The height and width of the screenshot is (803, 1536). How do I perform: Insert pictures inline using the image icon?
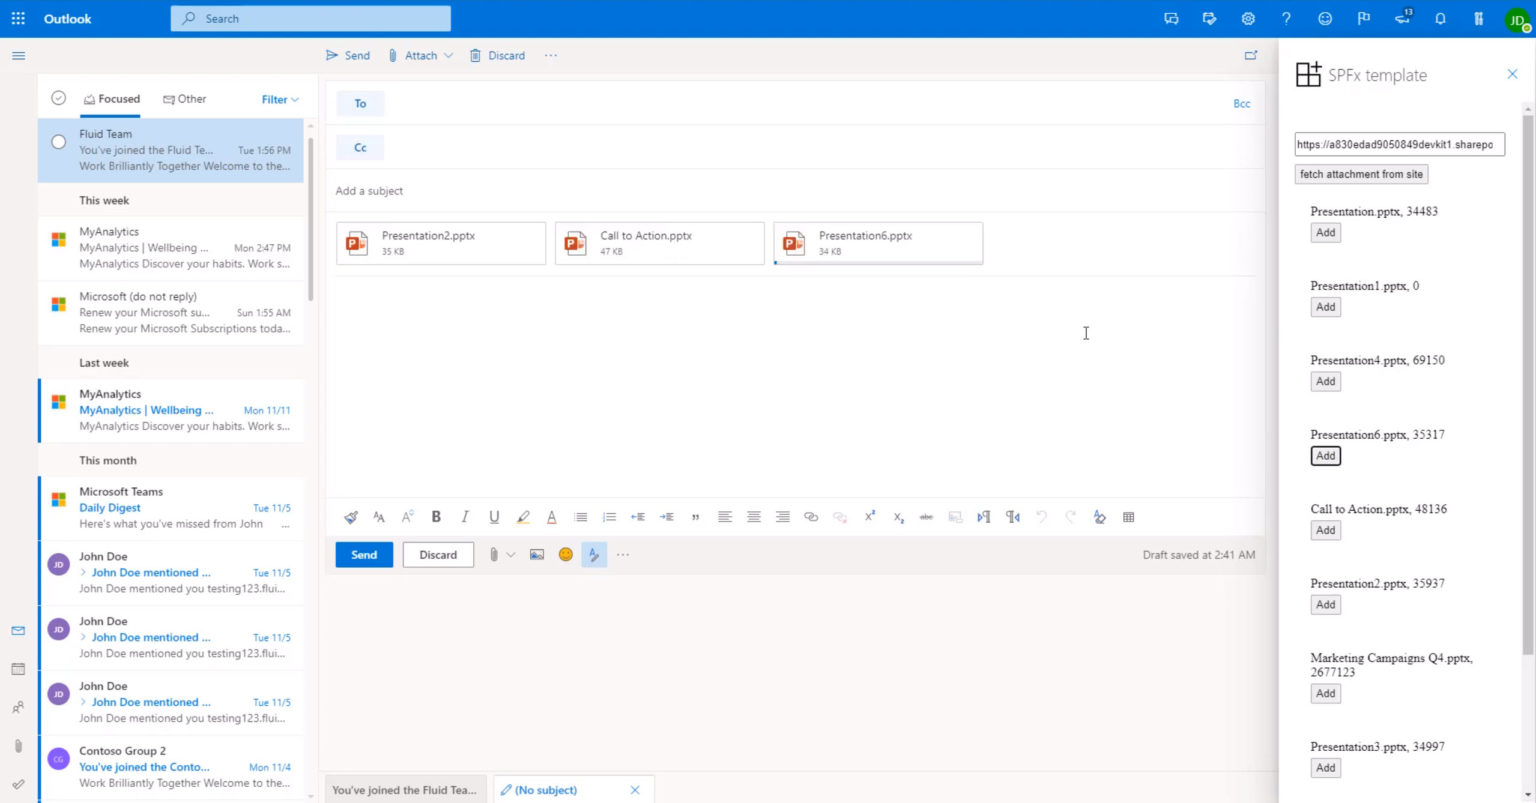coord(537,555)
